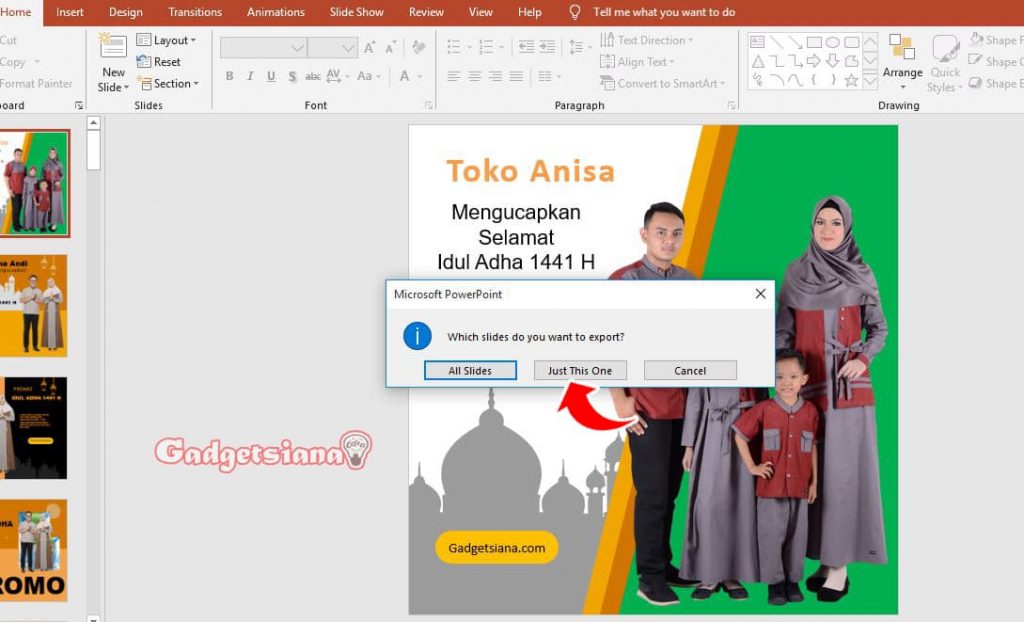The width and height of the screenshot is (1024, 622).
Task: Open the Section dropdown menu
Action: tap(168, 84)
